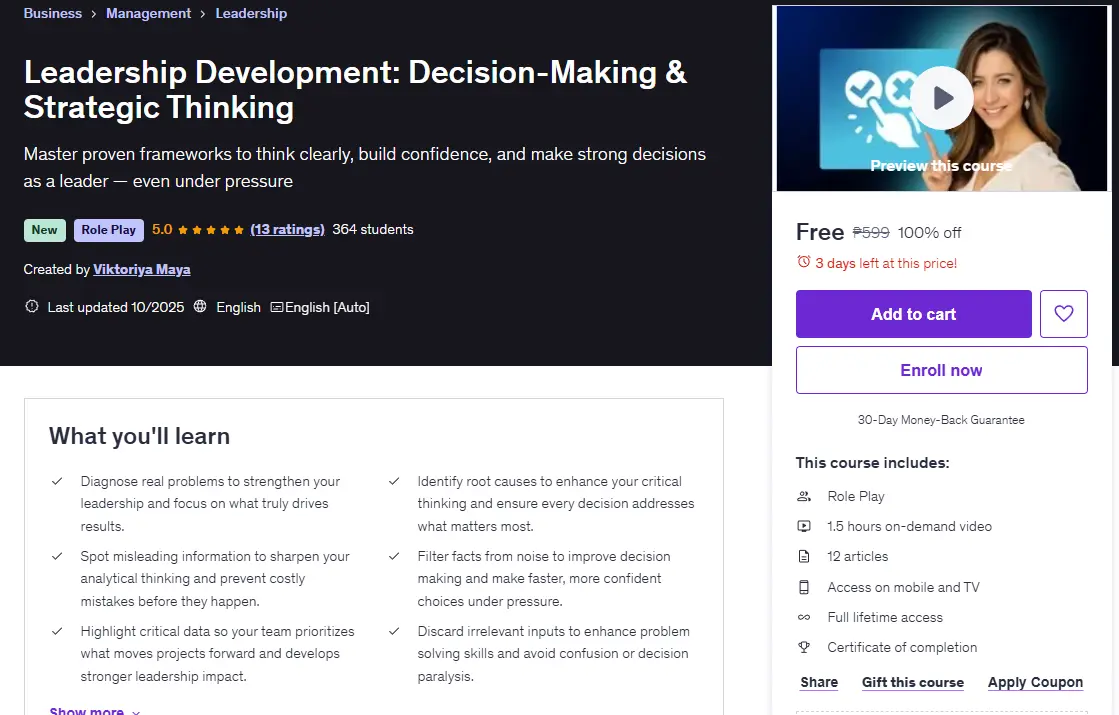Click checkmark beside Filter facts from noise
Viewport: 1119px width, 715px height.
[x=394, y=556]
